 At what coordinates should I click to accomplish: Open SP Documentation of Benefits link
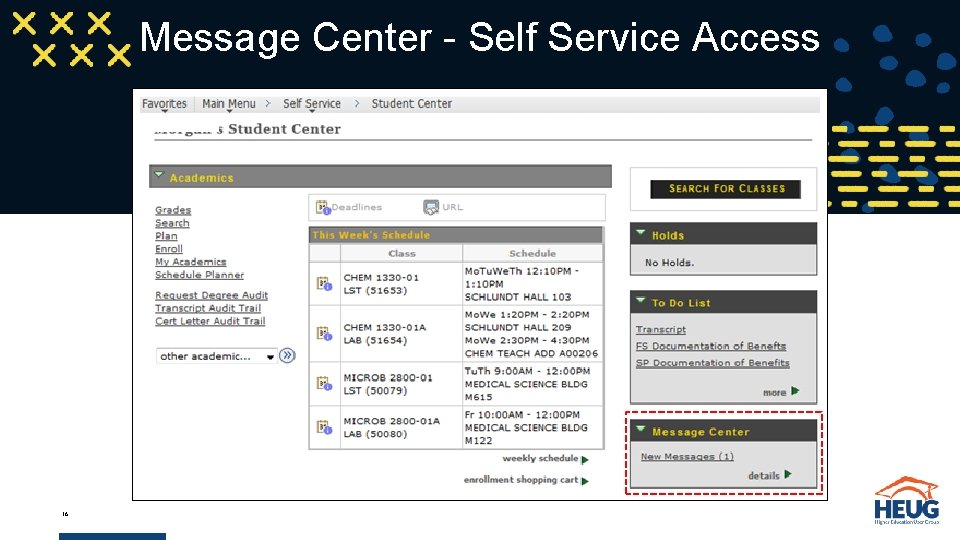pos(713,362)
